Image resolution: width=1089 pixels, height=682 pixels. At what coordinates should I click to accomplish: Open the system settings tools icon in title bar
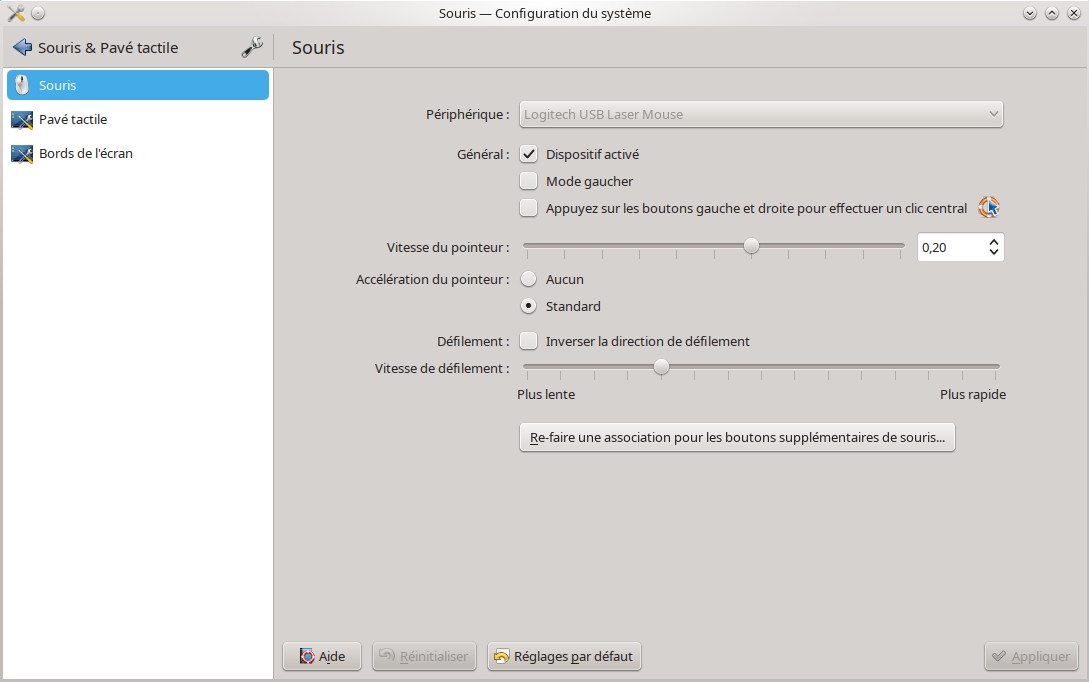pos(15,13)
